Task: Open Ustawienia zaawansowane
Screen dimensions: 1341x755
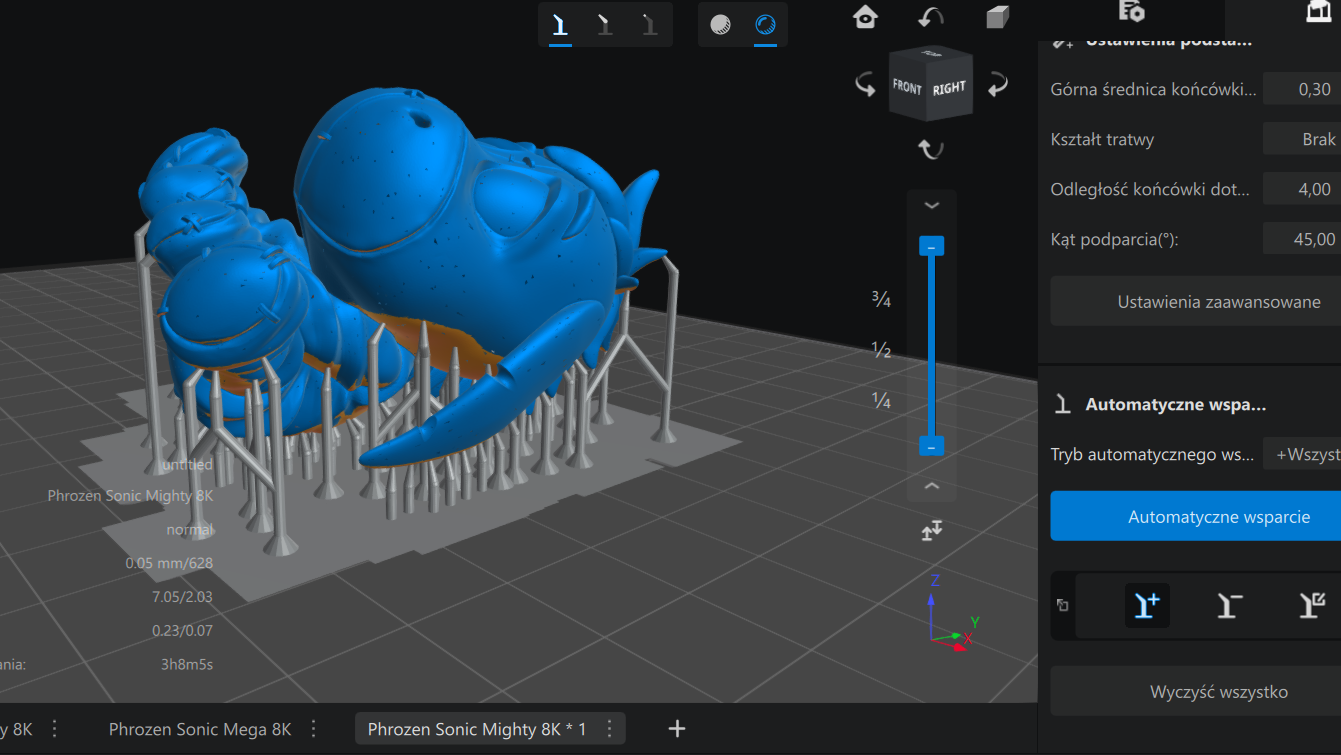Action: click(1195, 301)
